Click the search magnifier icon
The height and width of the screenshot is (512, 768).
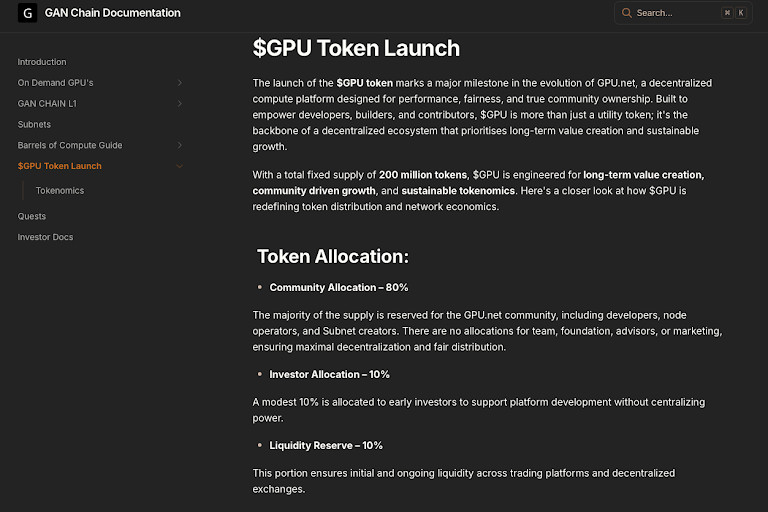[x=626, y=13]
